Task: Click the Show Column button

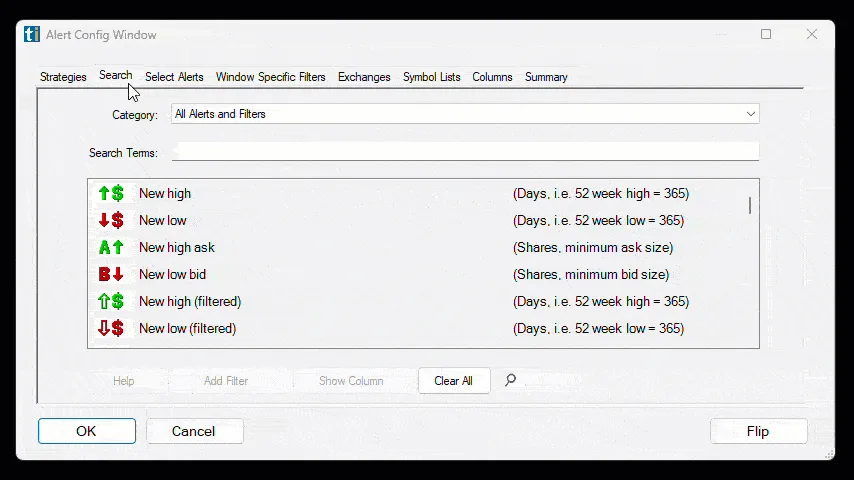Action: pyautogui.click(x=351, y=381)
